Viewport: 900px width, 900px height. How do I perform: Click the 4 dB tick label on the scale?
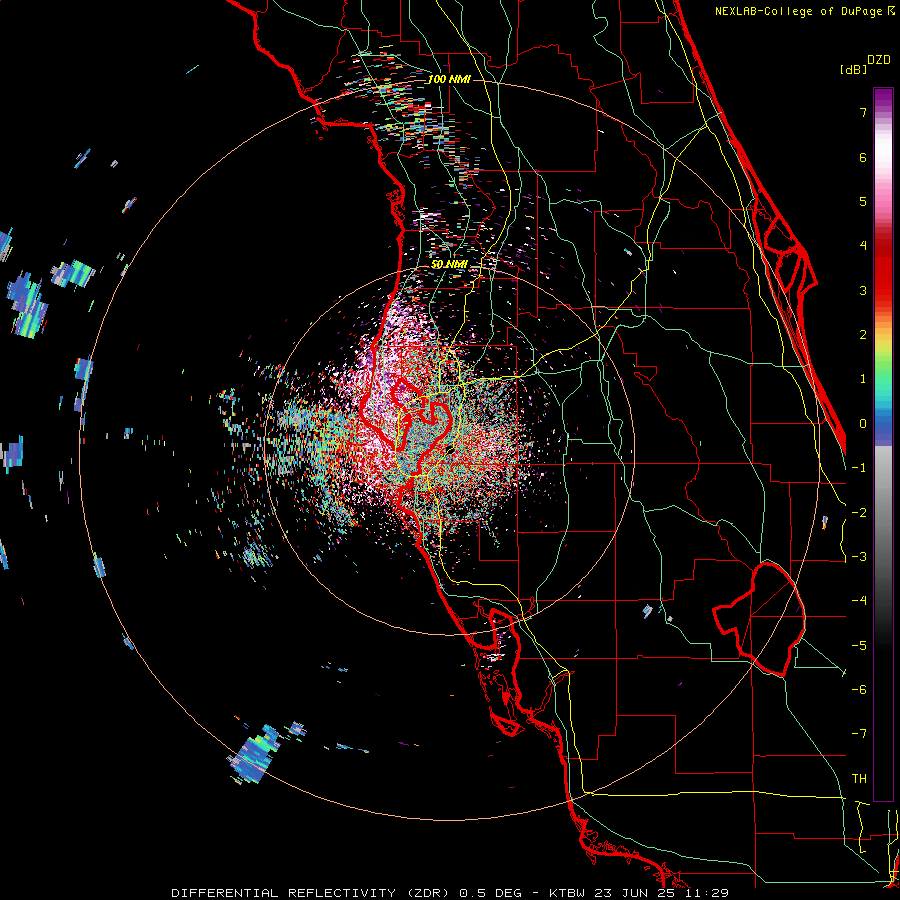click(x=863, y=246)
